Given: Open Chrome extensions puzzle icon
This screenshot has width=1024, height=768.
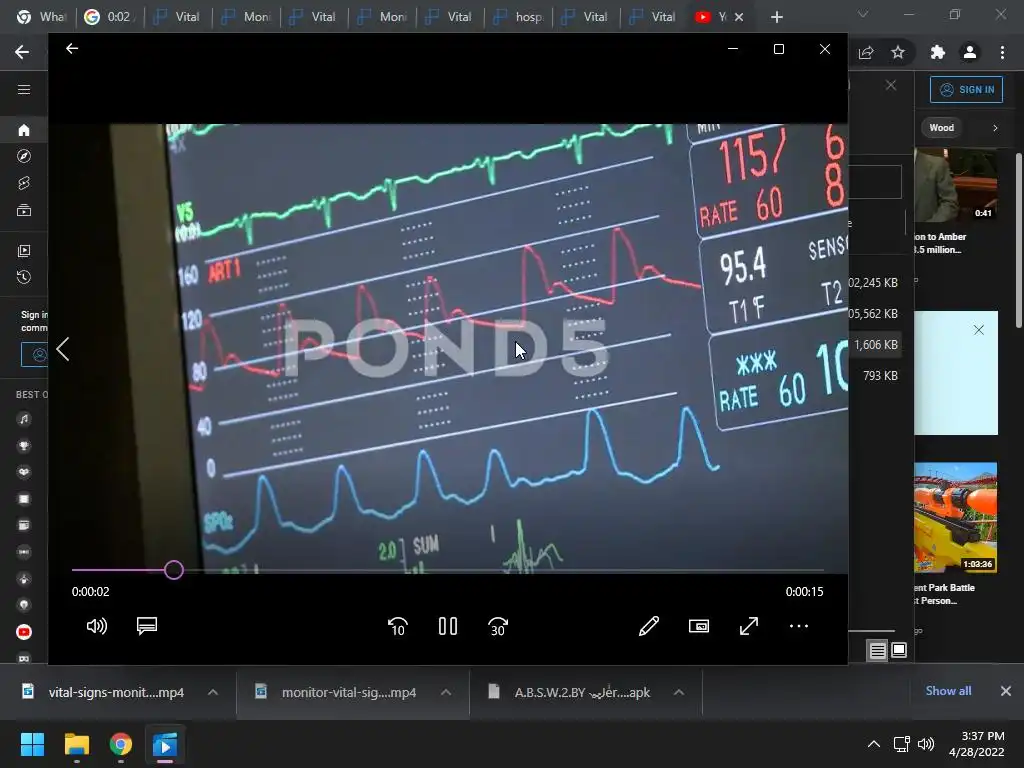Looking at the screenshot, I should pos(938,52).
